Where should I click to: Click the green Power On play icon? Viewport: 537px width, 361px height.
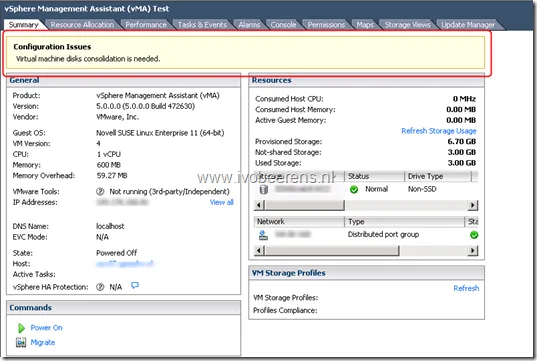pyautogui.click(x=21, y=328)
